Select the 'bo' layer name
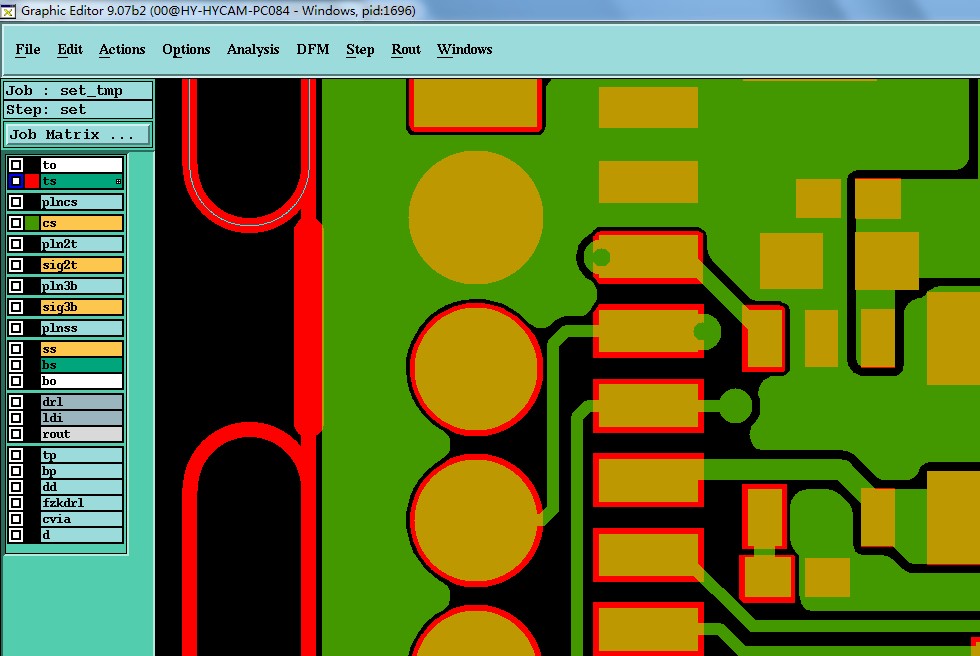980x656 pixels. coord(81,381)
